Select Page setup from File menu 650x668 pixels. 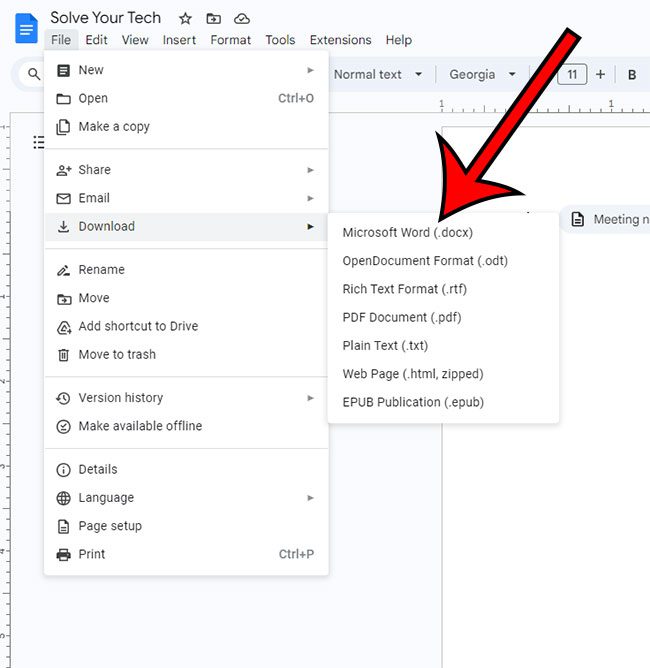[x=110, y=526]
